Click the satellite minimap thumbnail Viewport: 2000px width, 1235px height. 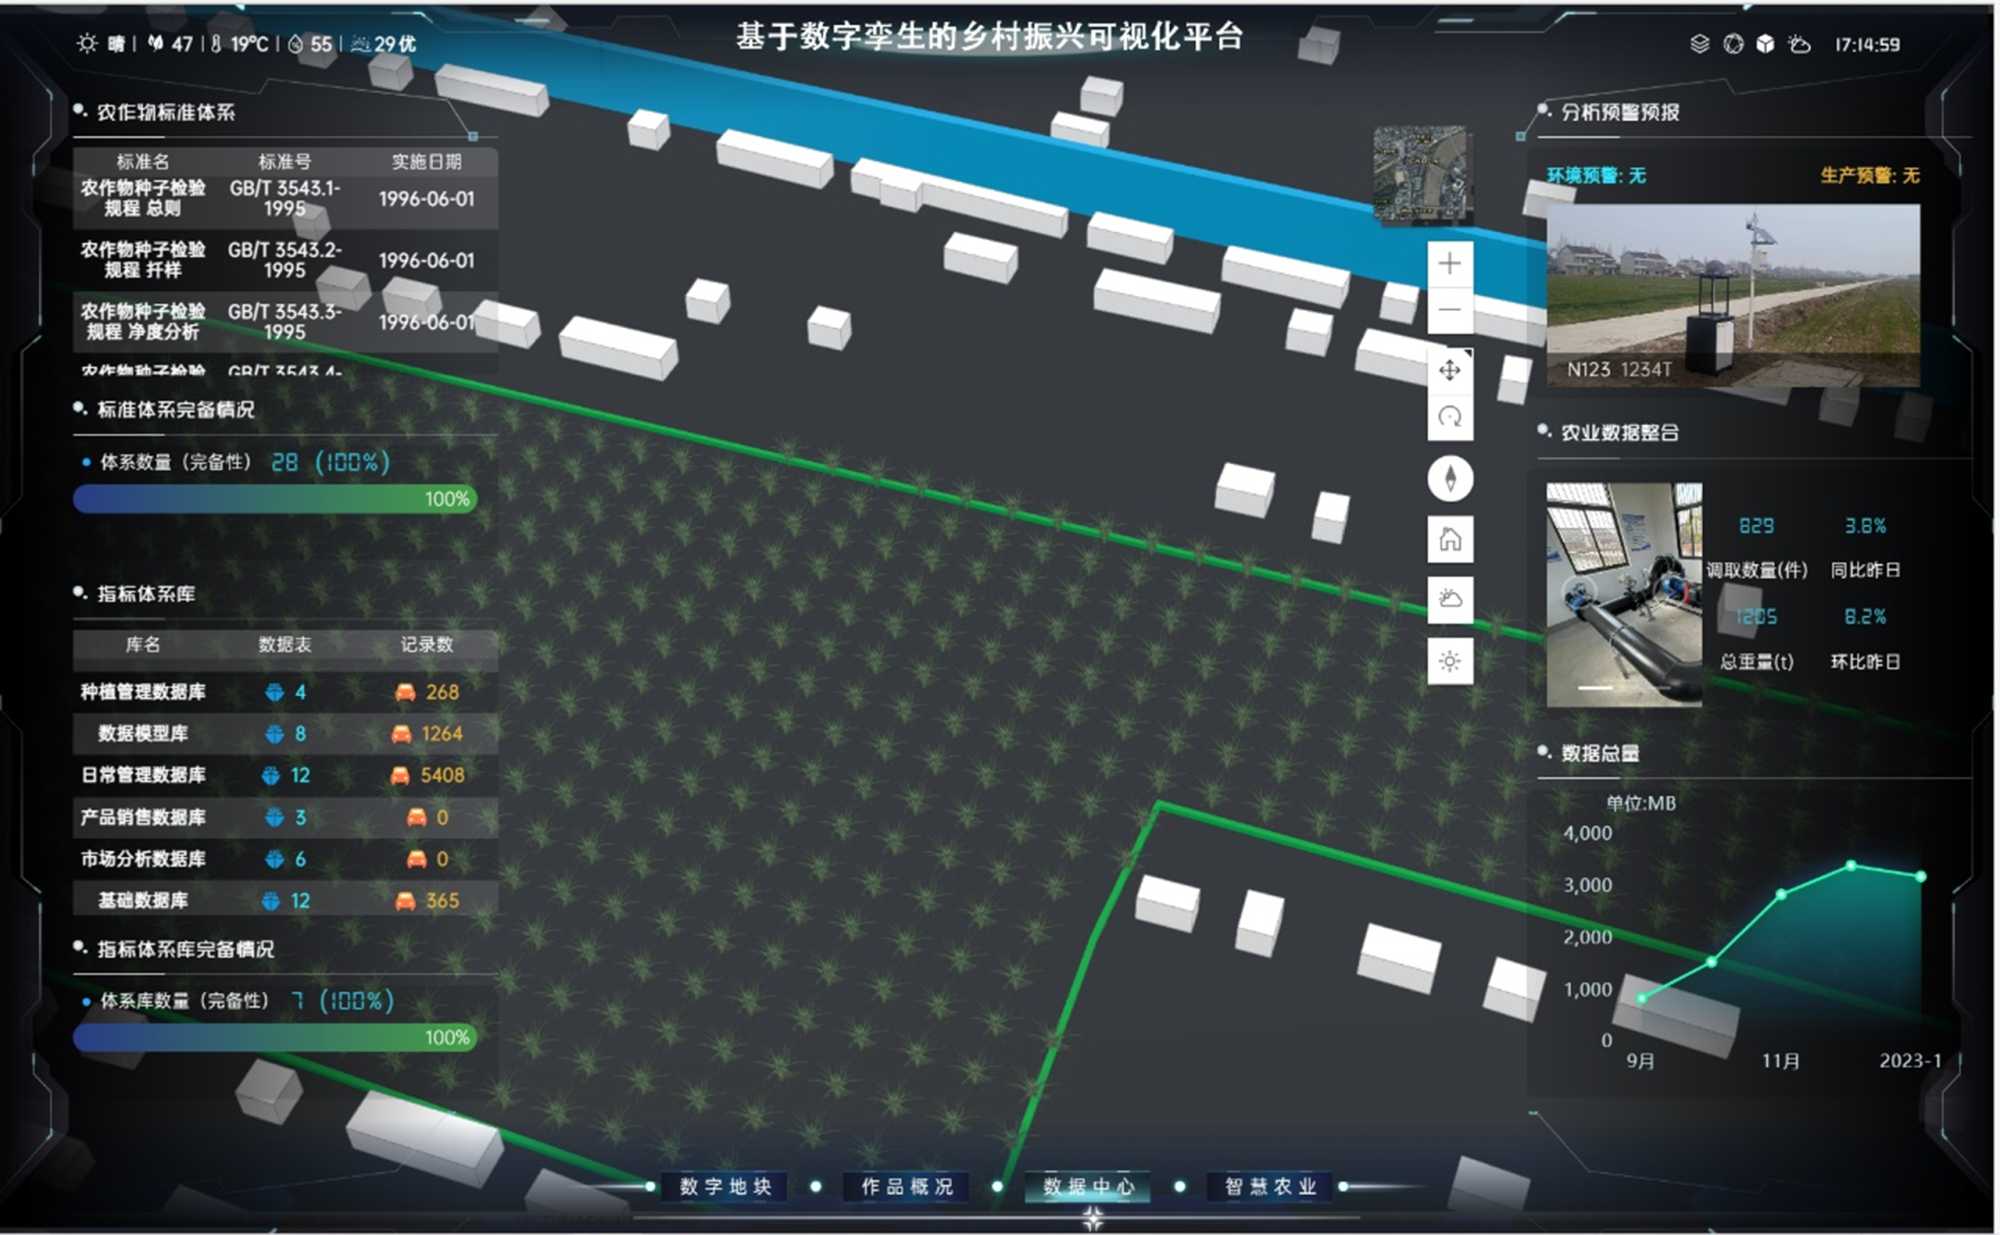[1421, 172]
